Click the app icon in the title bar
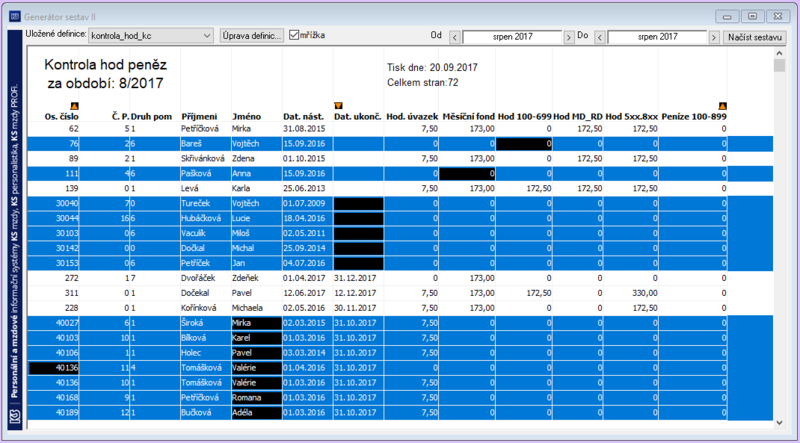The image size is (800, 443). [x=15, y=16]
